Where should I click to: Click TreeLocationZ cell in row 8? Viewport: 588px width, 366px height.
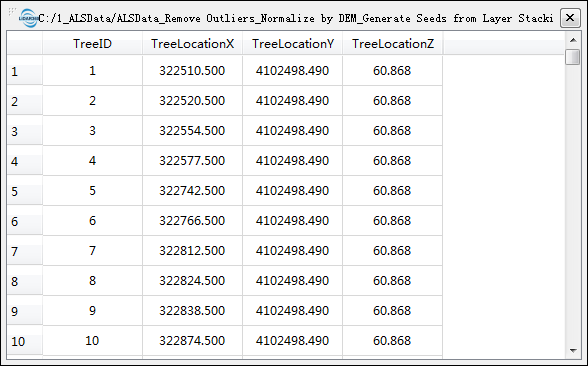point(393,280)
